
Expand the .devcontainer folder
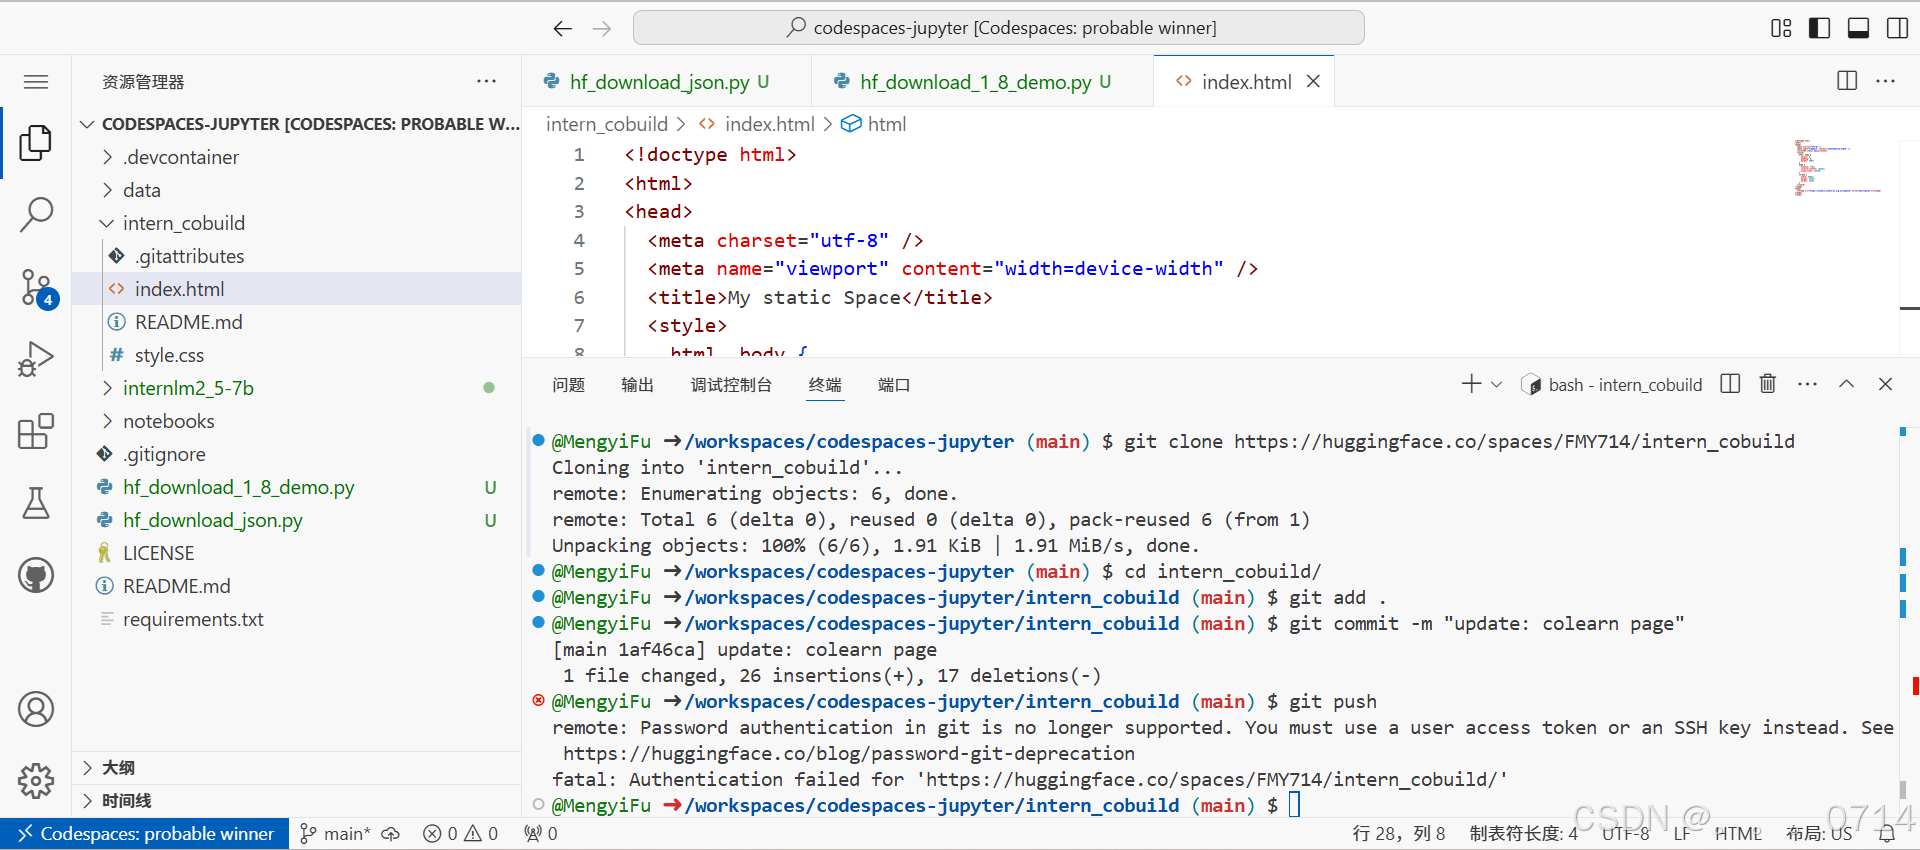coord(297,157)
